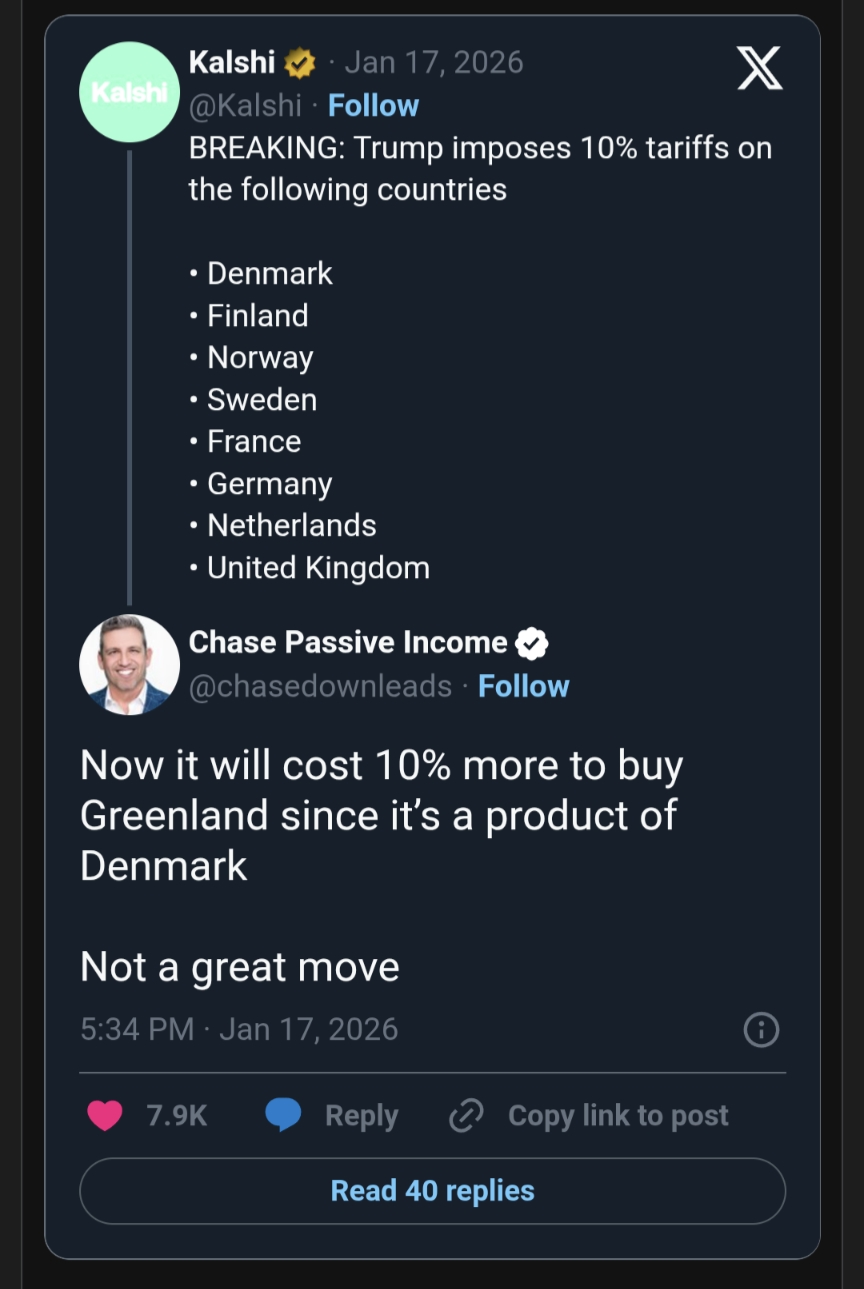
Task: Follow the @chasedownleads account
Action: [x=523, y=686]
